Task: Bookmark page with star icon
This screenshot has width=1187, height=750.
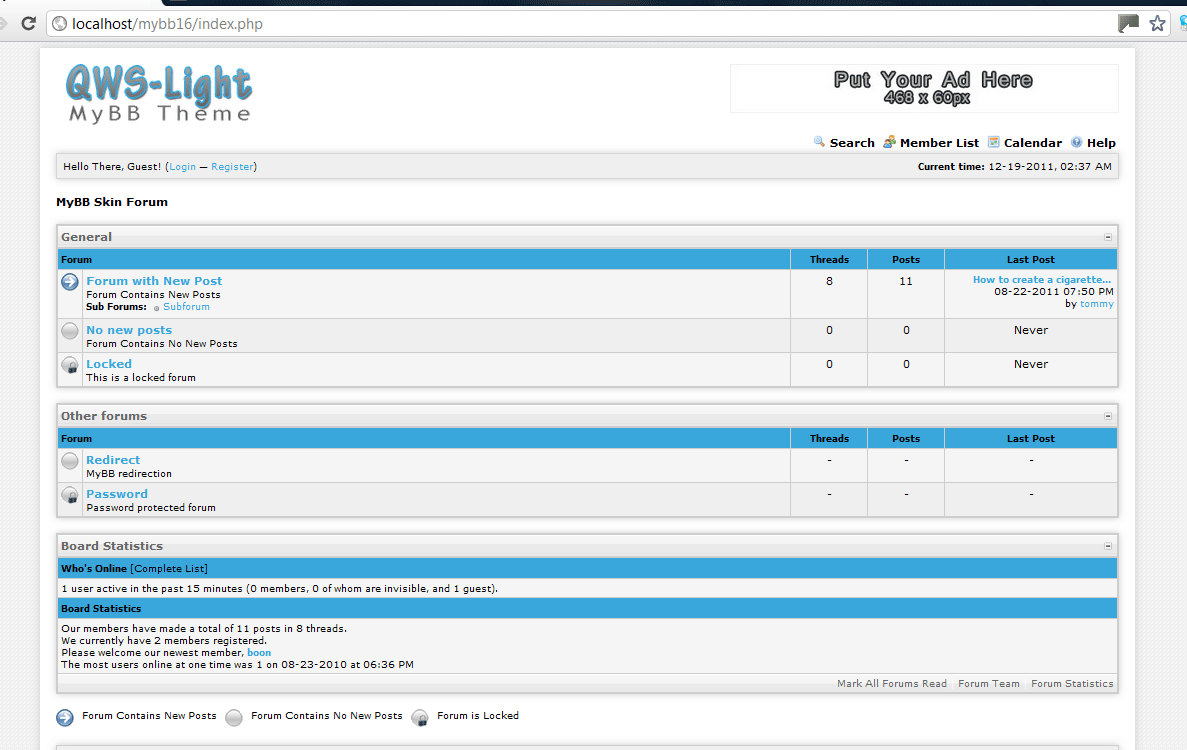Action: point(1157,23)
